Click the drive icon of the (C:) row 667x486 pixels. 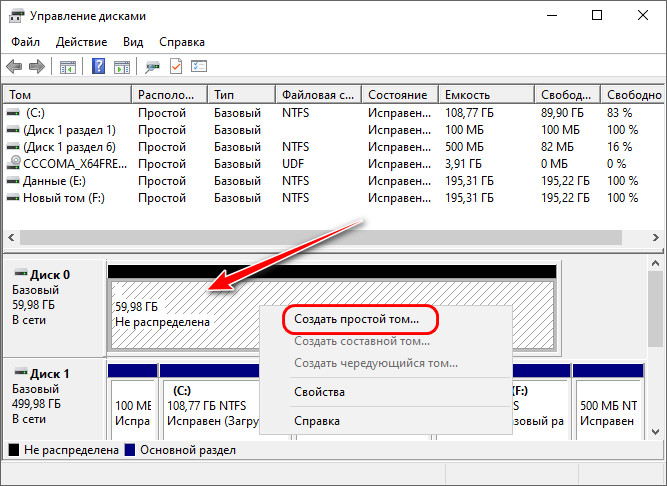[x=14, y=113]
